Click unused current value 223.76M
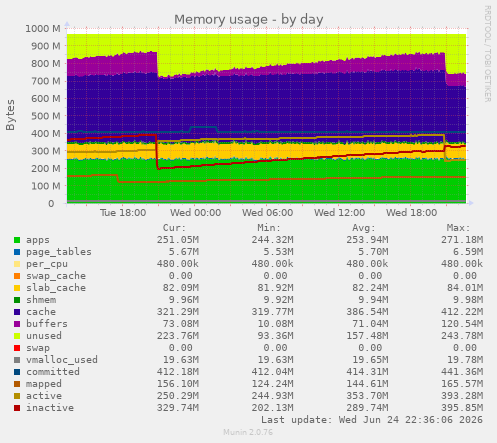497x443 pixels. pyautogui.click(x=178, y=336)
